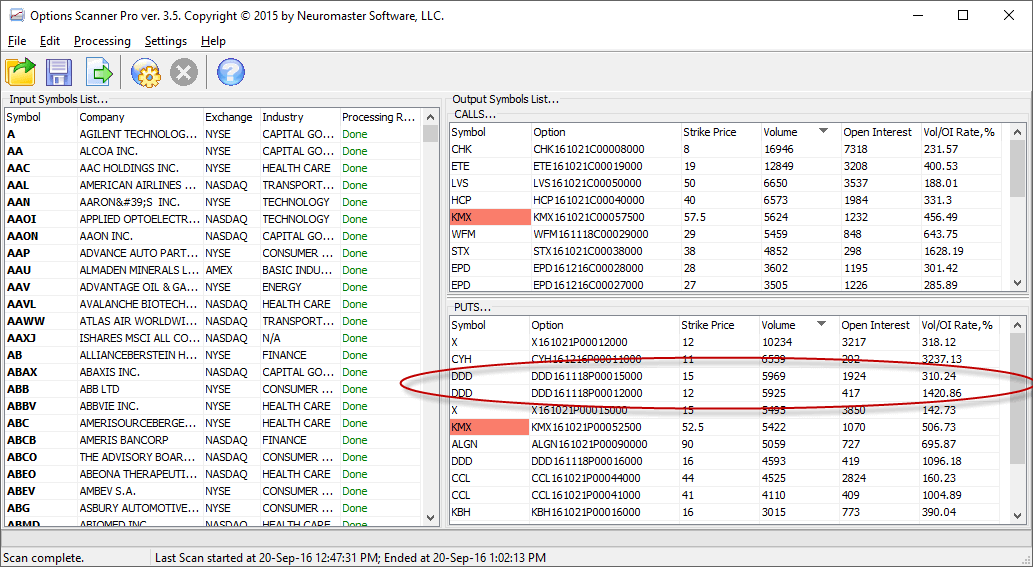
Task: Click the application icon in title bar
Action: 16,15
